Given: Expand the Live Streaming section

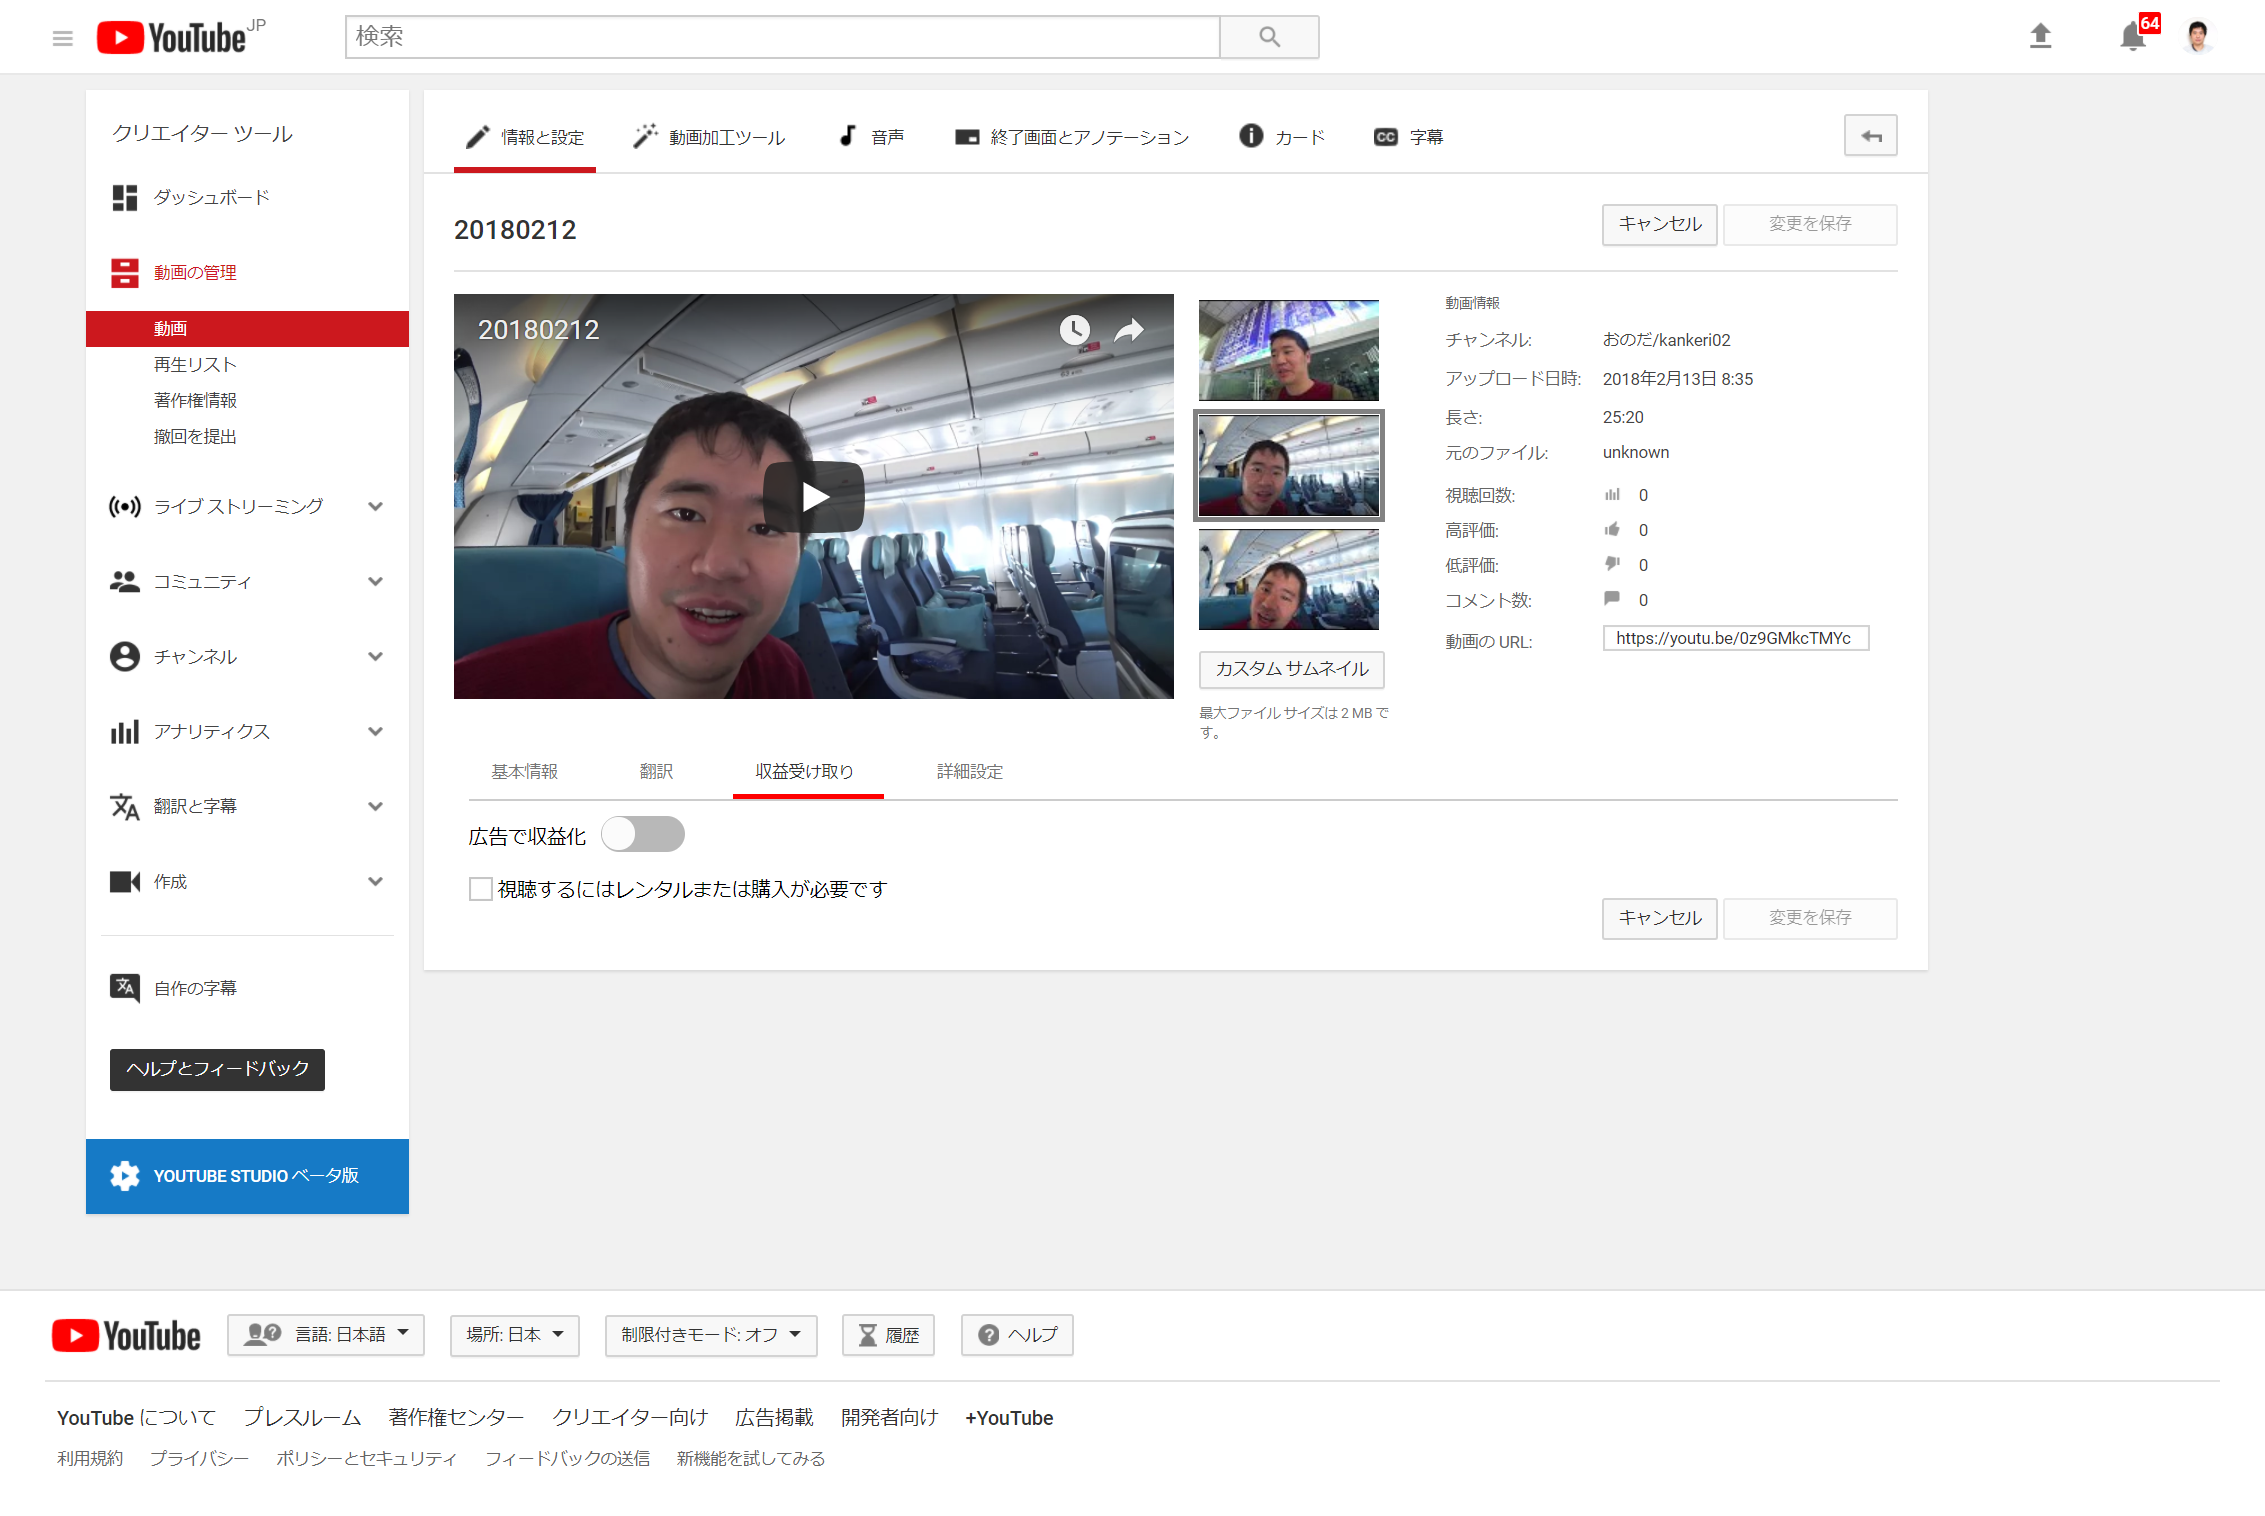Looking at the screenshot, I should [x=375, y=506].
